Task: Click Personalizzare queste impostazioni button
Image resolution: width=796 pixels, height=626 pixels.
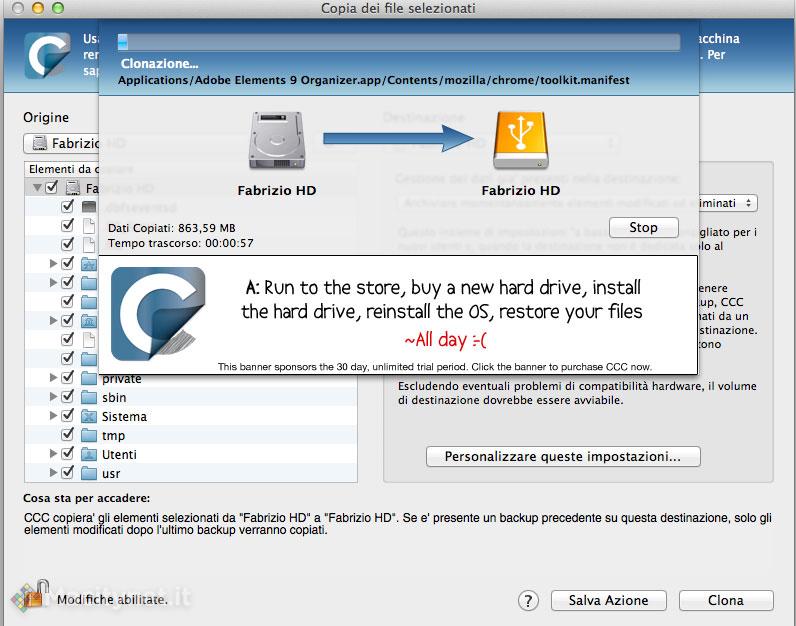Action: (x=563, y=456)
